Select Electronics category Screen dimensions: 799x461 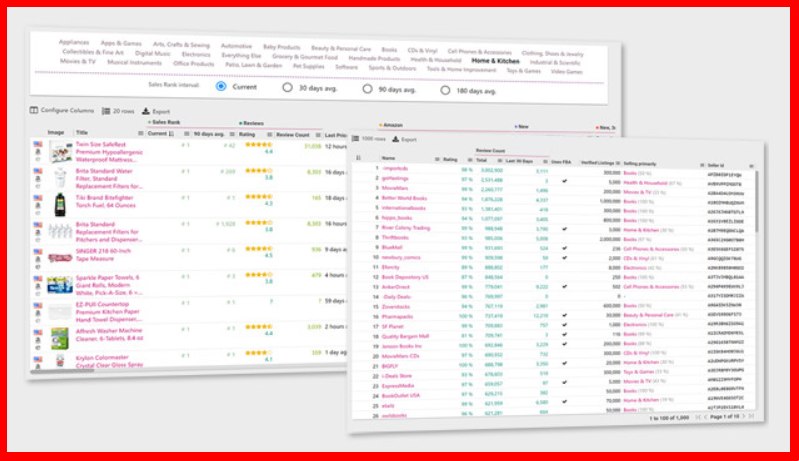pyautogui.click(x=196, y=55)
